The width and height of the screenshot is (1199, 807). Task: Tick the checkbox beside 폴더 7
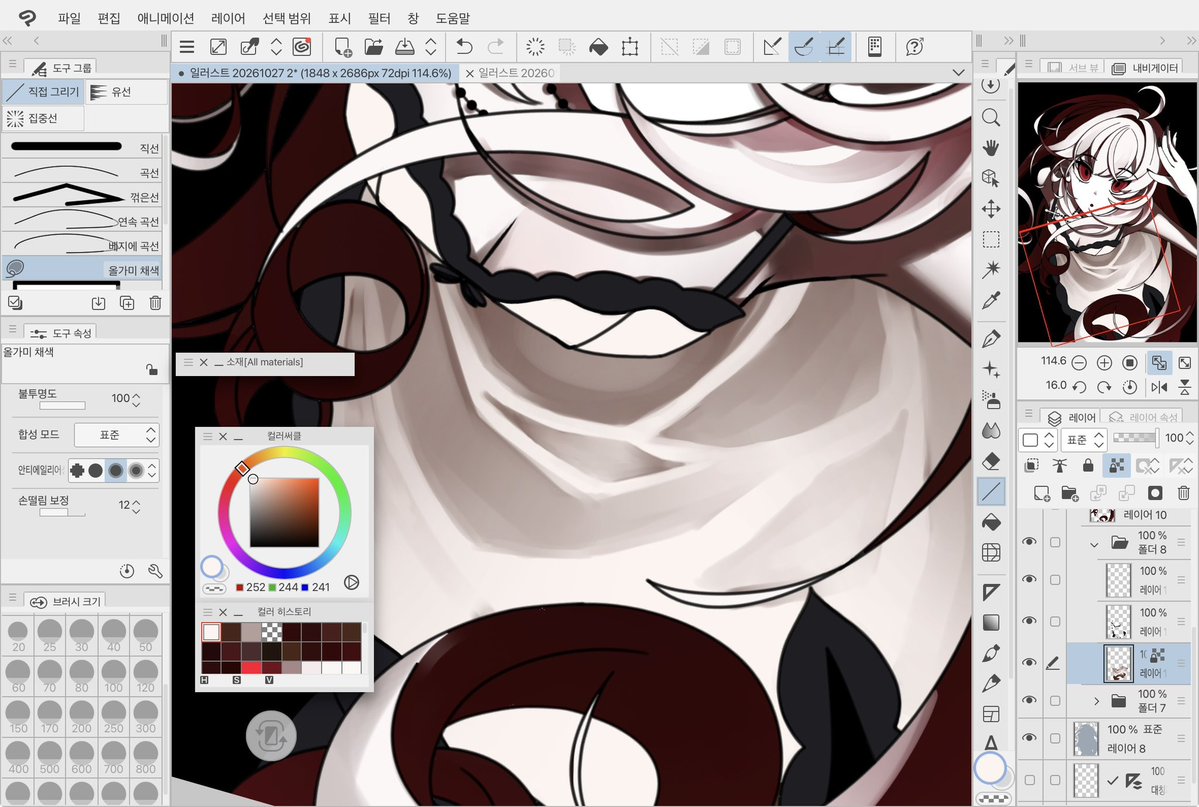click(x=1055, y=700)
